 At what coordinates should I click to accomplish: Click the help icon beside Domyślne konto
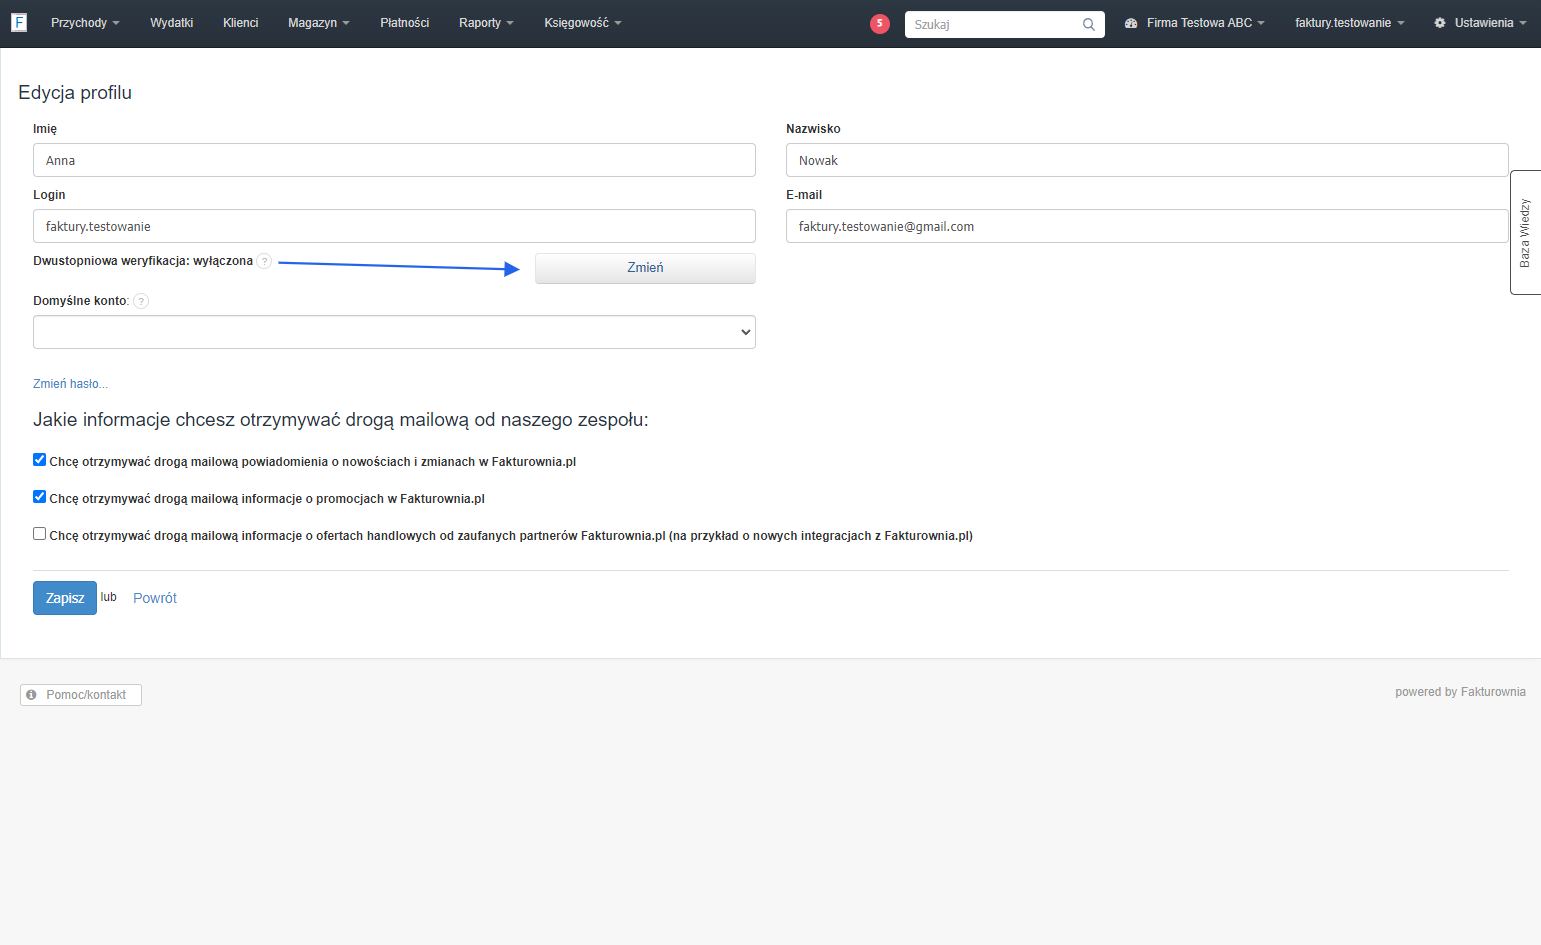click(x=141, y=301)
